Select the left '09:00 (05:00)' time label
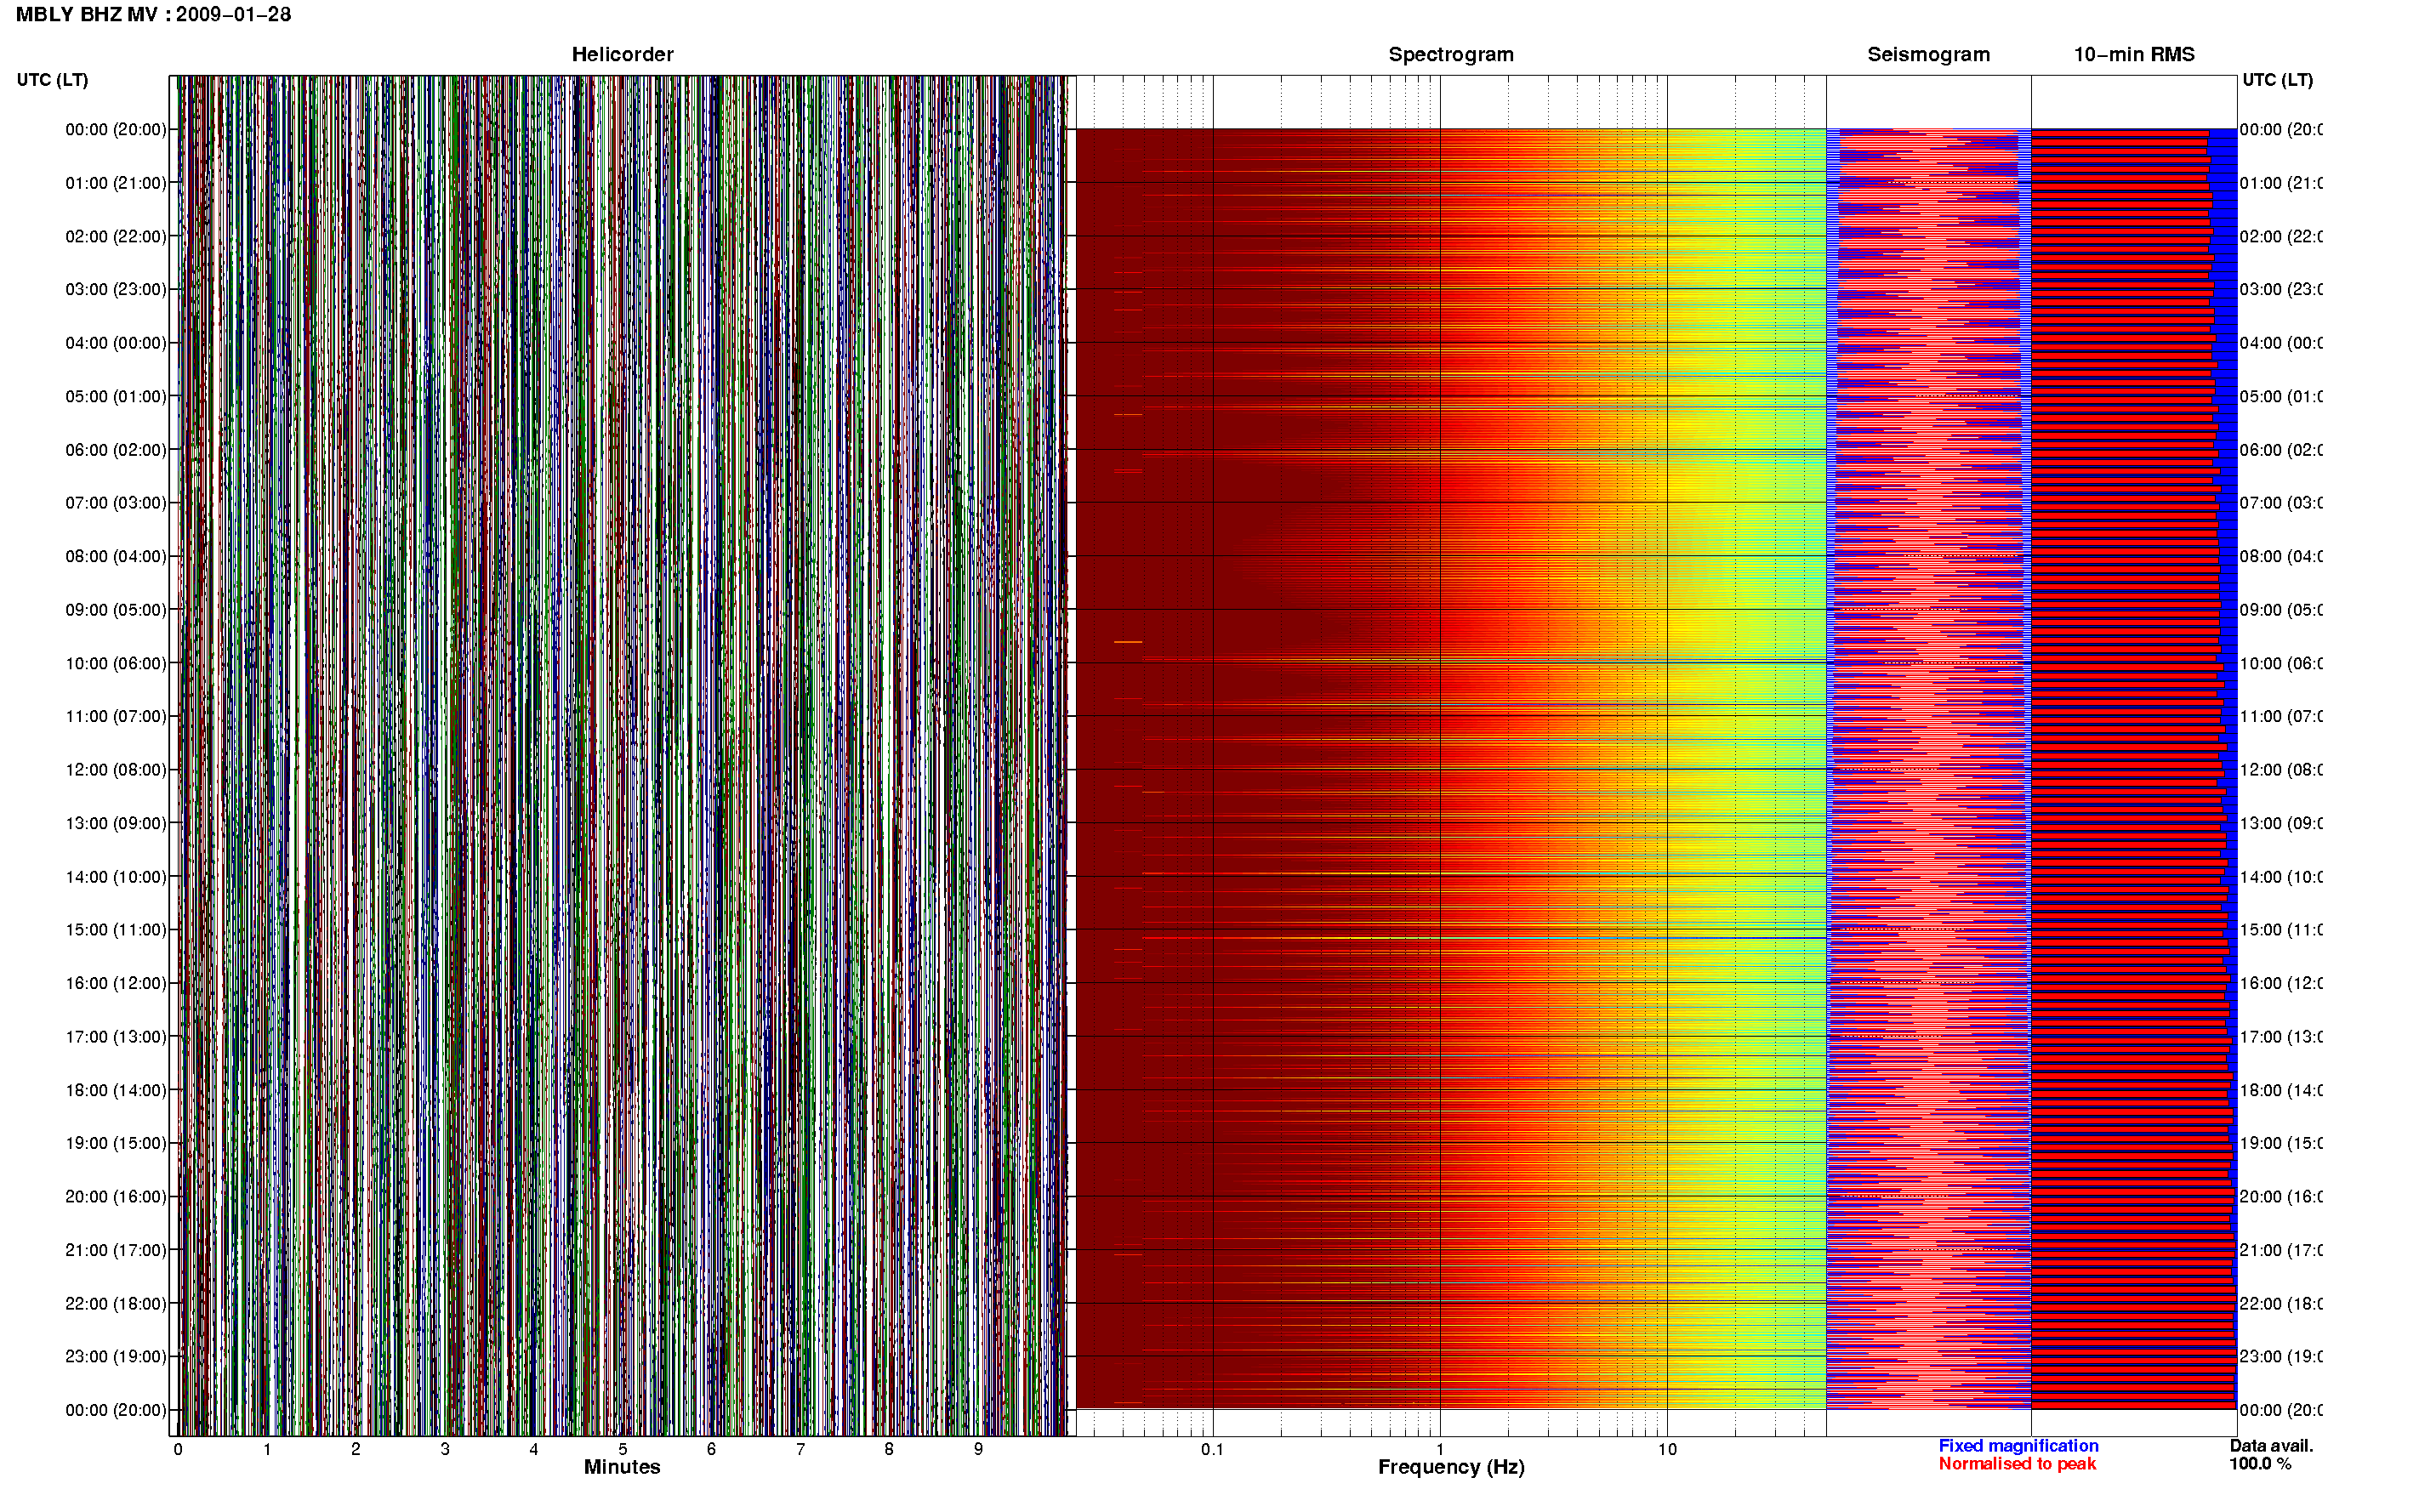The height and width of the screenshot is (1512, 2419). click(x=116, y=610)
